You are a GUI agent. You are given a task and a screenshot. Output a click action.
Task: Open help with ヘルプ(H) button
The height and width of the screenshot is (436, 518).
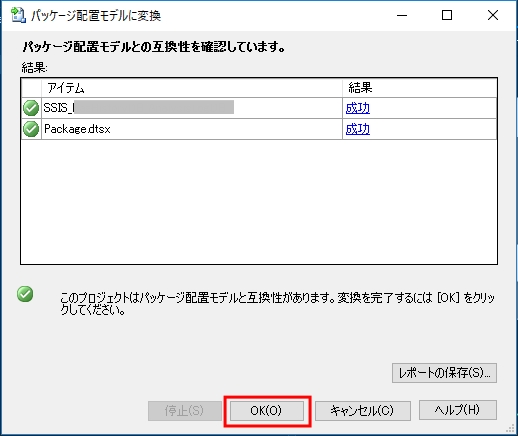click(x=457, y=410)
